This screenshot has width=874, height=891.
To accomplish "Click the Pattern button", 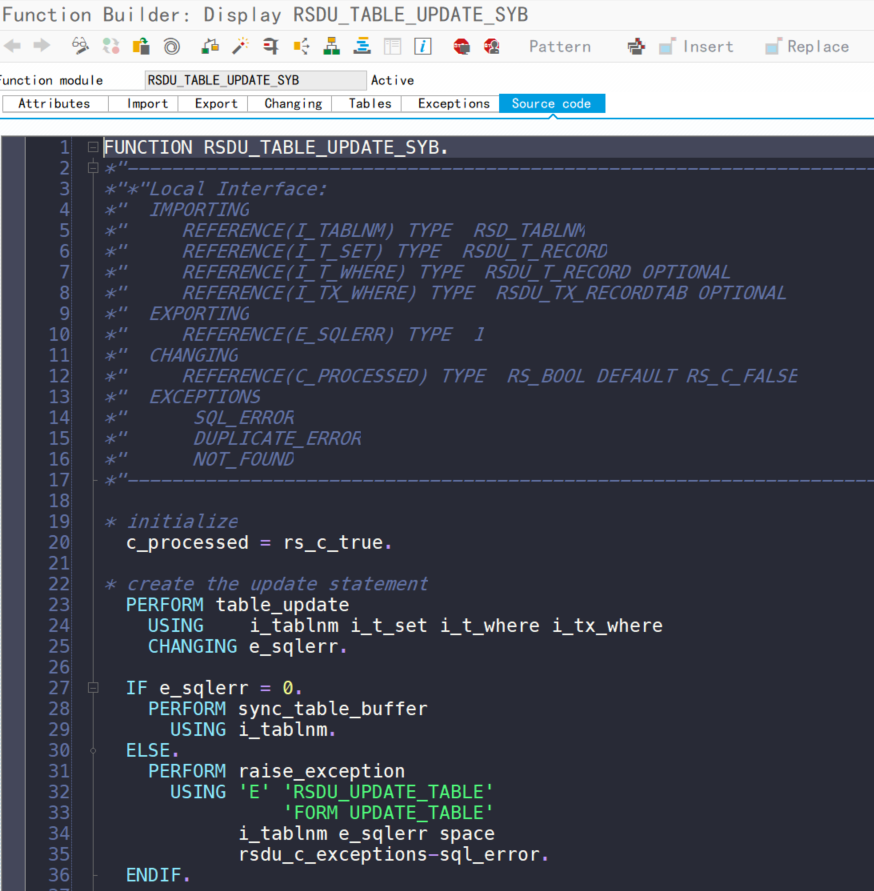I will 560,47.
